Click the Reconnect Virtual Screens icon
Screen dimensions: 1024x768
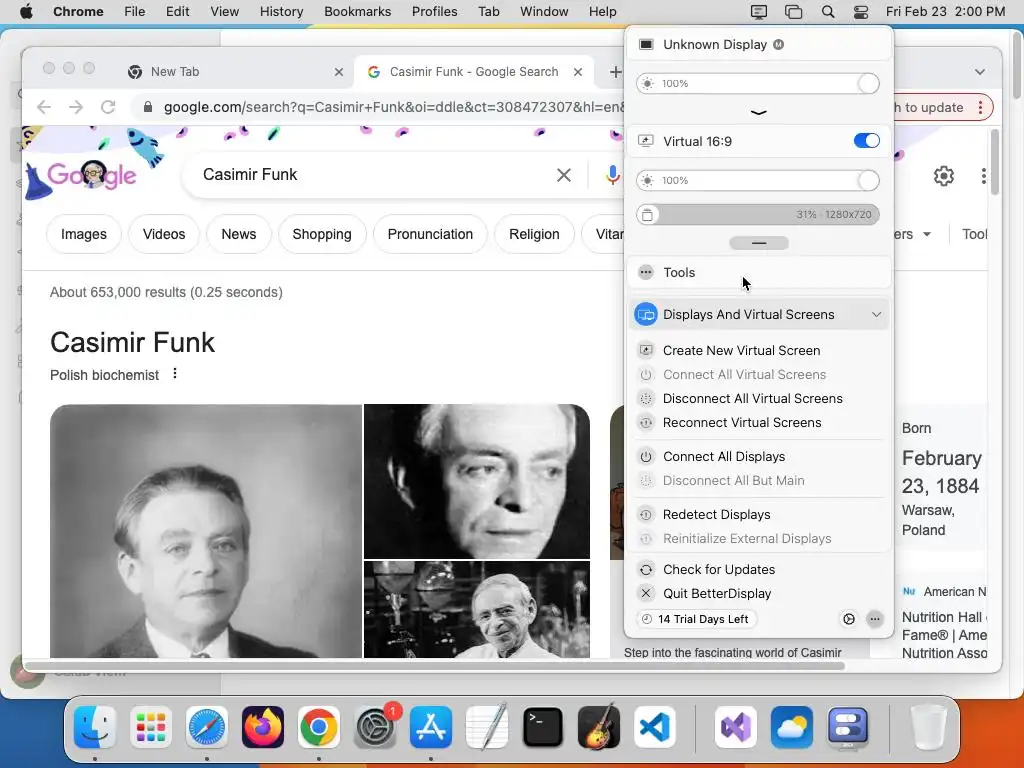(646, 423)
